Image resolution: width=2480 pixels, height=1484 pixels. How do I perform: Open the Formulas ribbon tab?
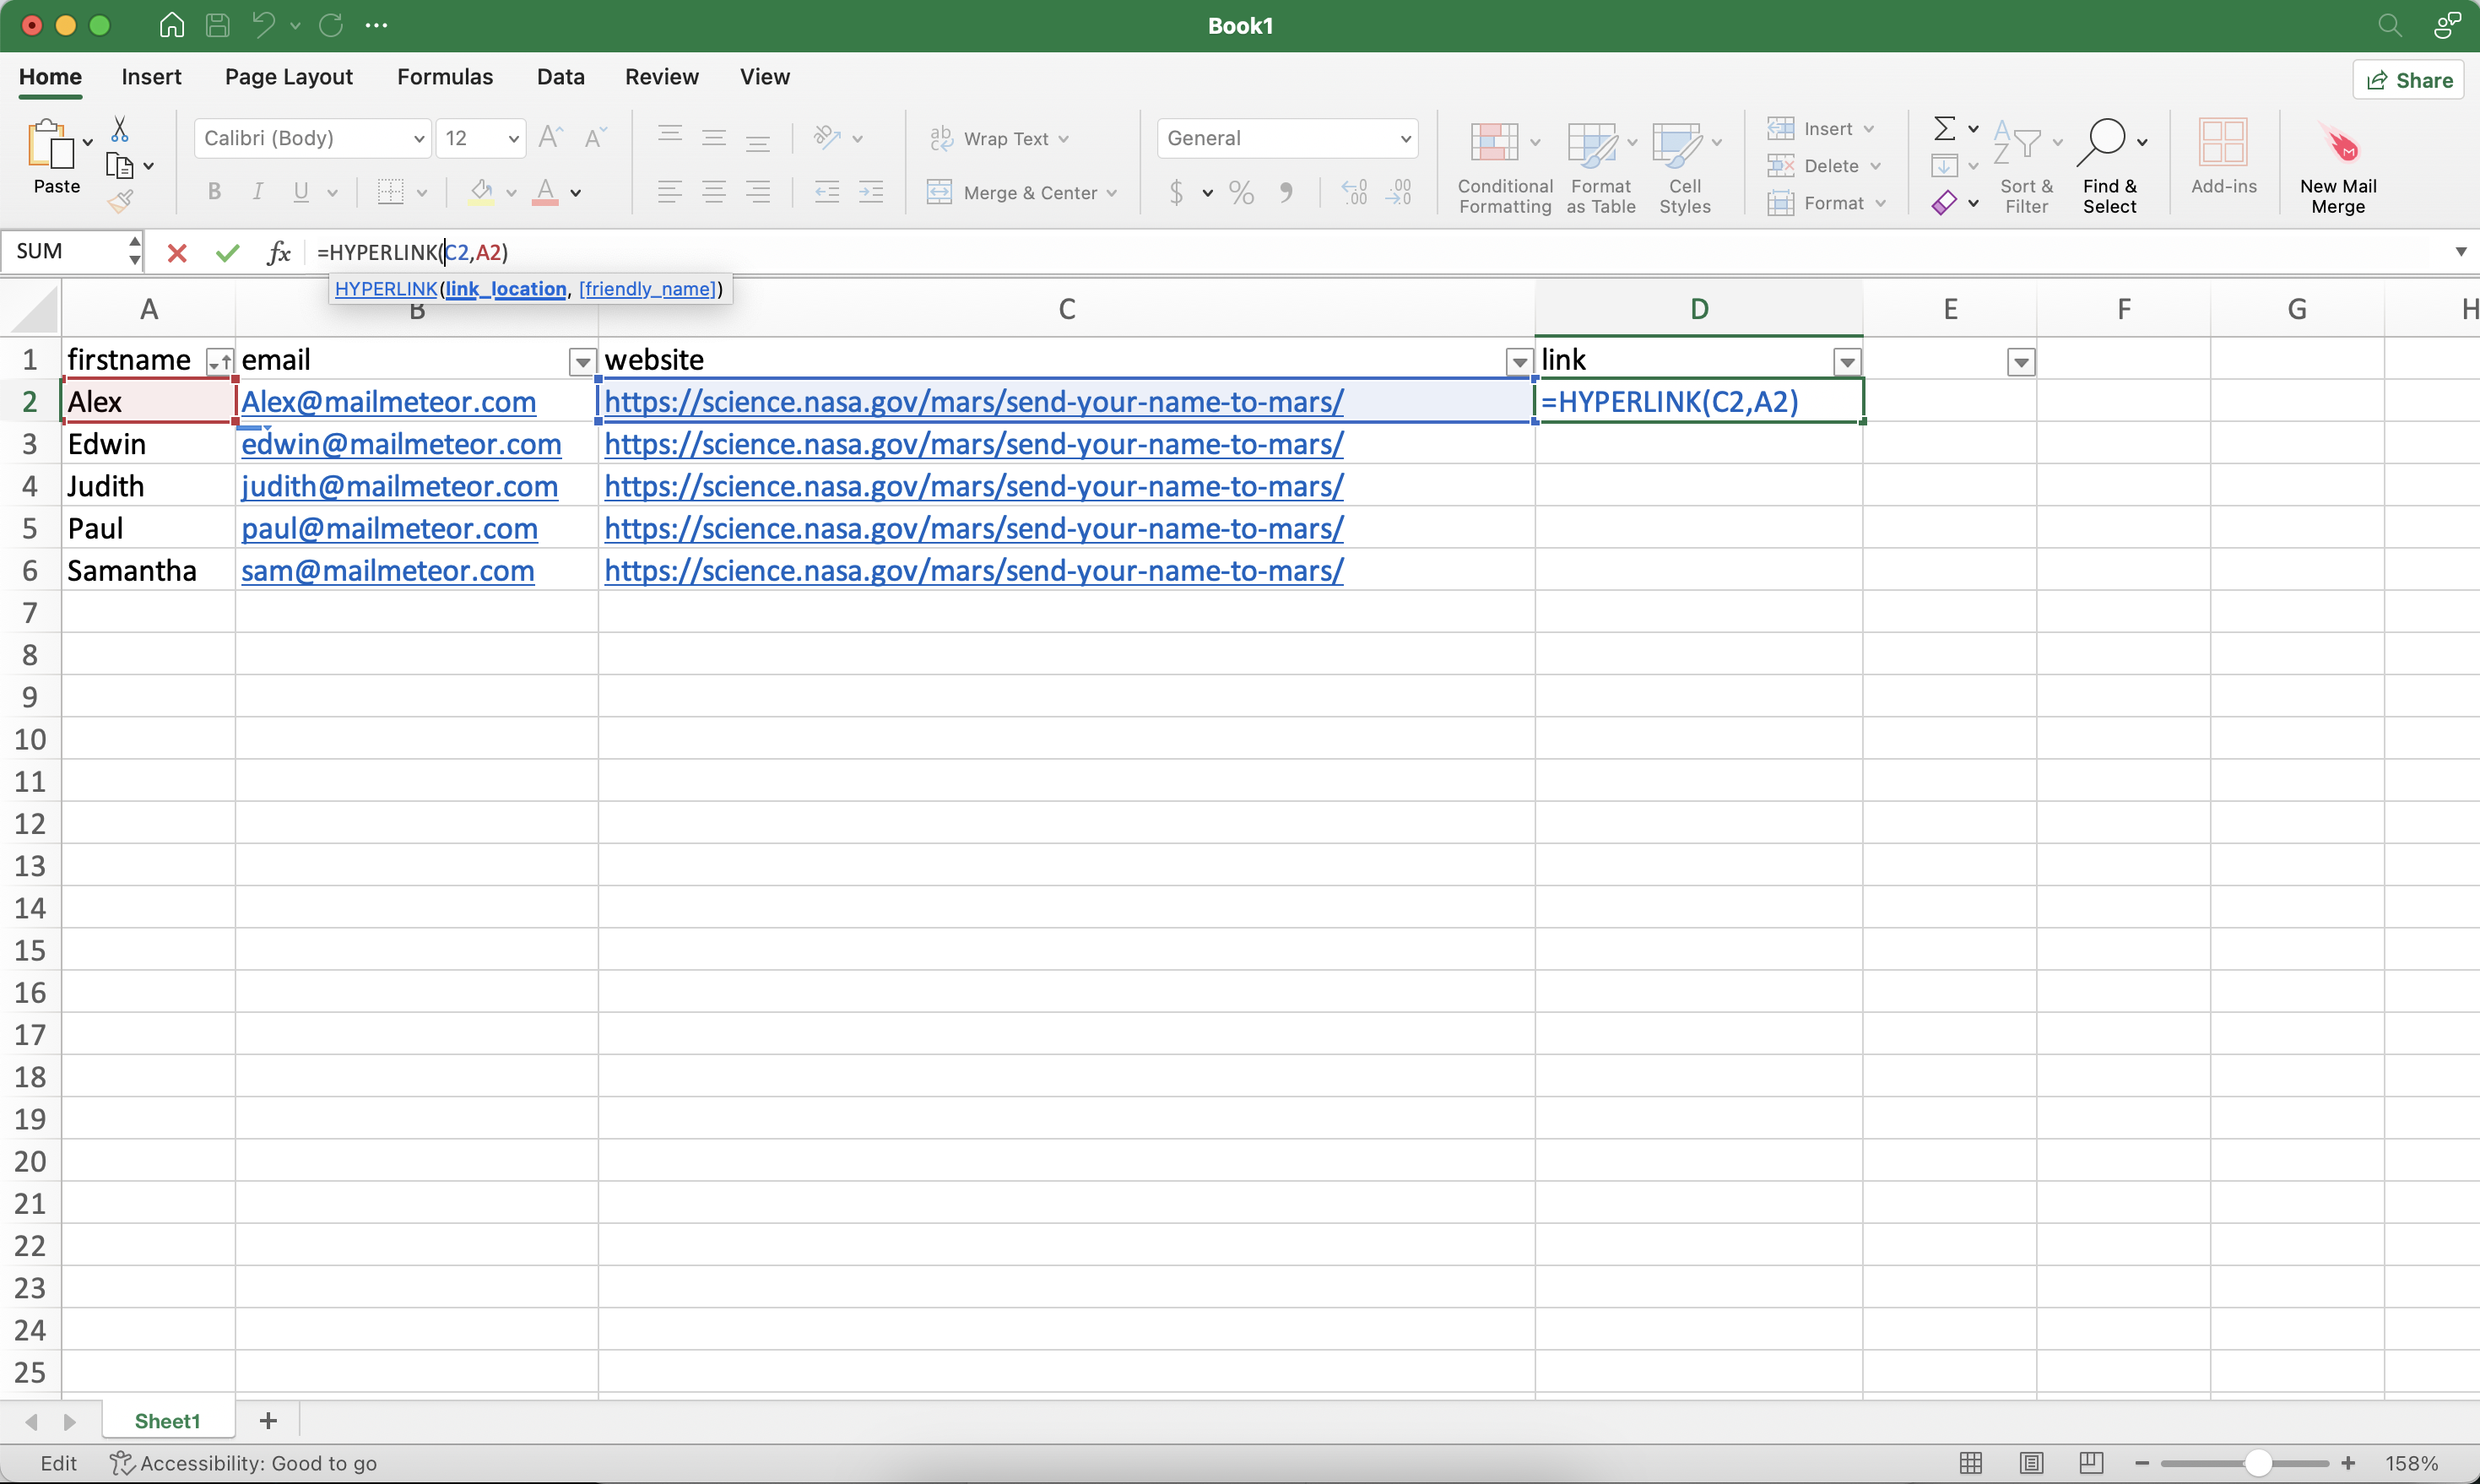pyautogui.click(x=445, y=77)
